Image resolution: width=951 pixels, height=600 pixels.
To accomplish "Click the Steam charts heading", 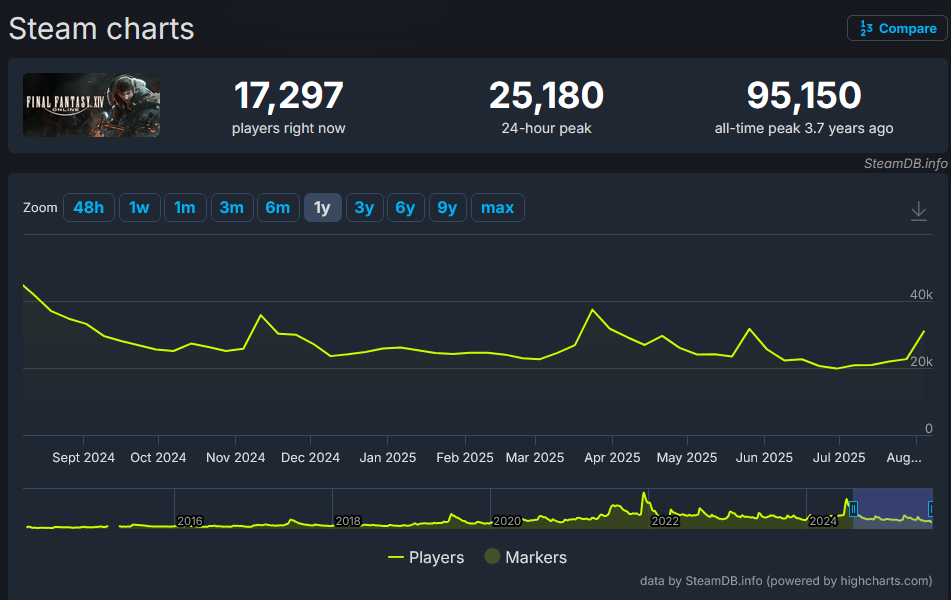I will [x=101, y=29].
